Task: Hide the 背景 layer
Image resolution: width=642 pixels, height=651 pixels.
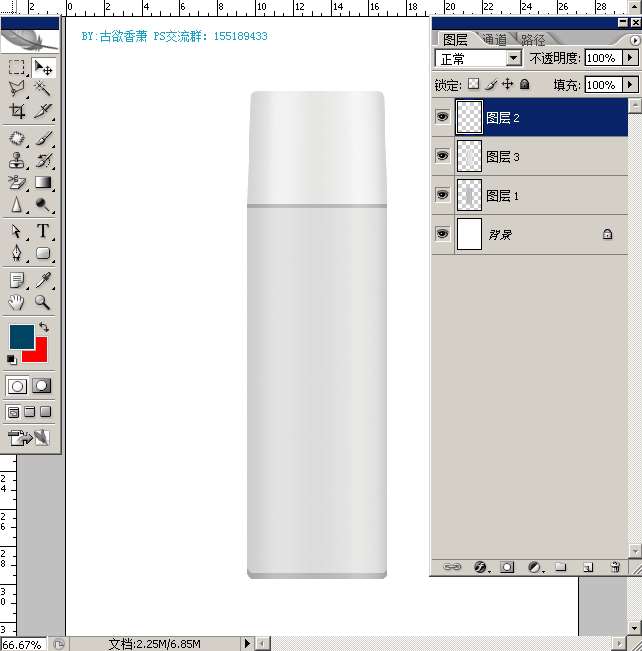Action: 442,233
